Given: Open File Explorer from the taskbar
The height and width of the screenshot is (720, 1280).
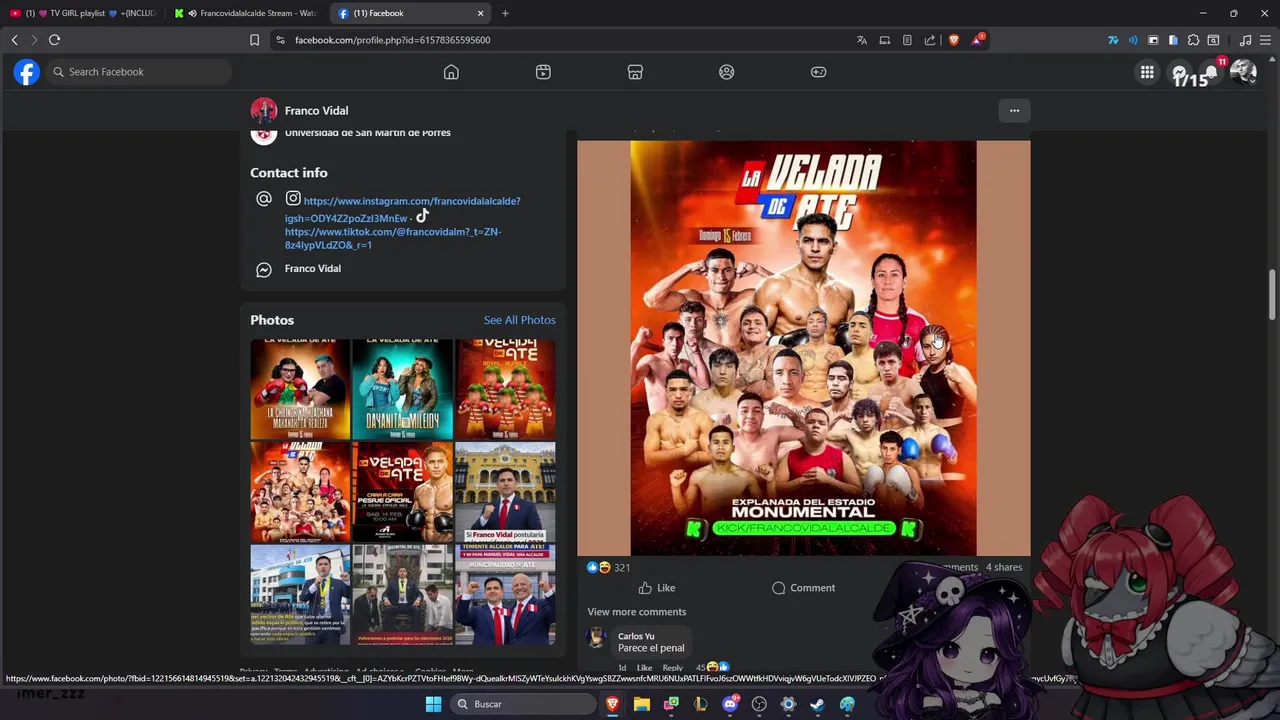Looking at the screenshot, I should point(642,704).
